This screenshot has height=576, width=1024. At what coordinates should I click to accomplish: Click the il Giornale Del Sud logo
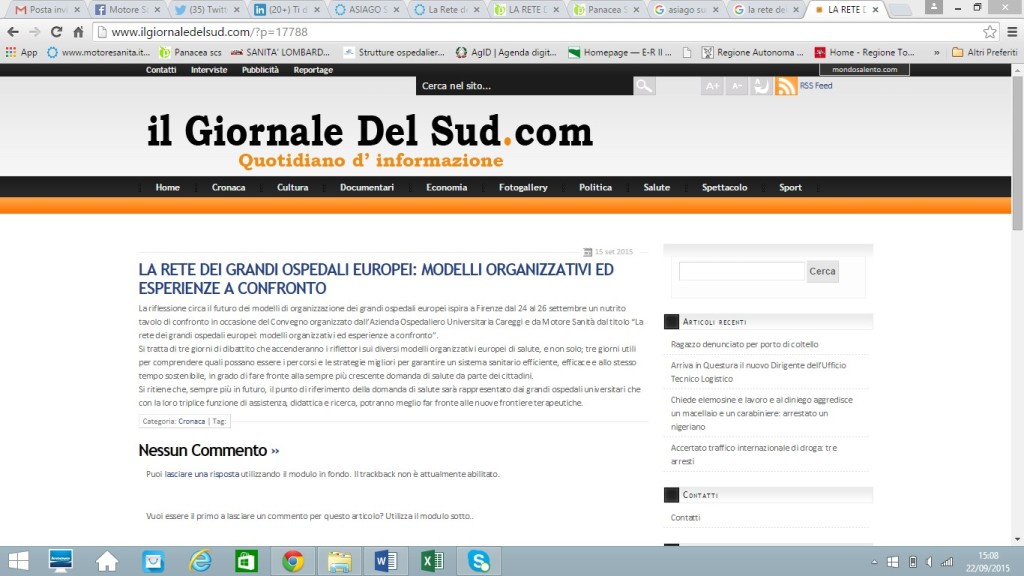point(370,140)
